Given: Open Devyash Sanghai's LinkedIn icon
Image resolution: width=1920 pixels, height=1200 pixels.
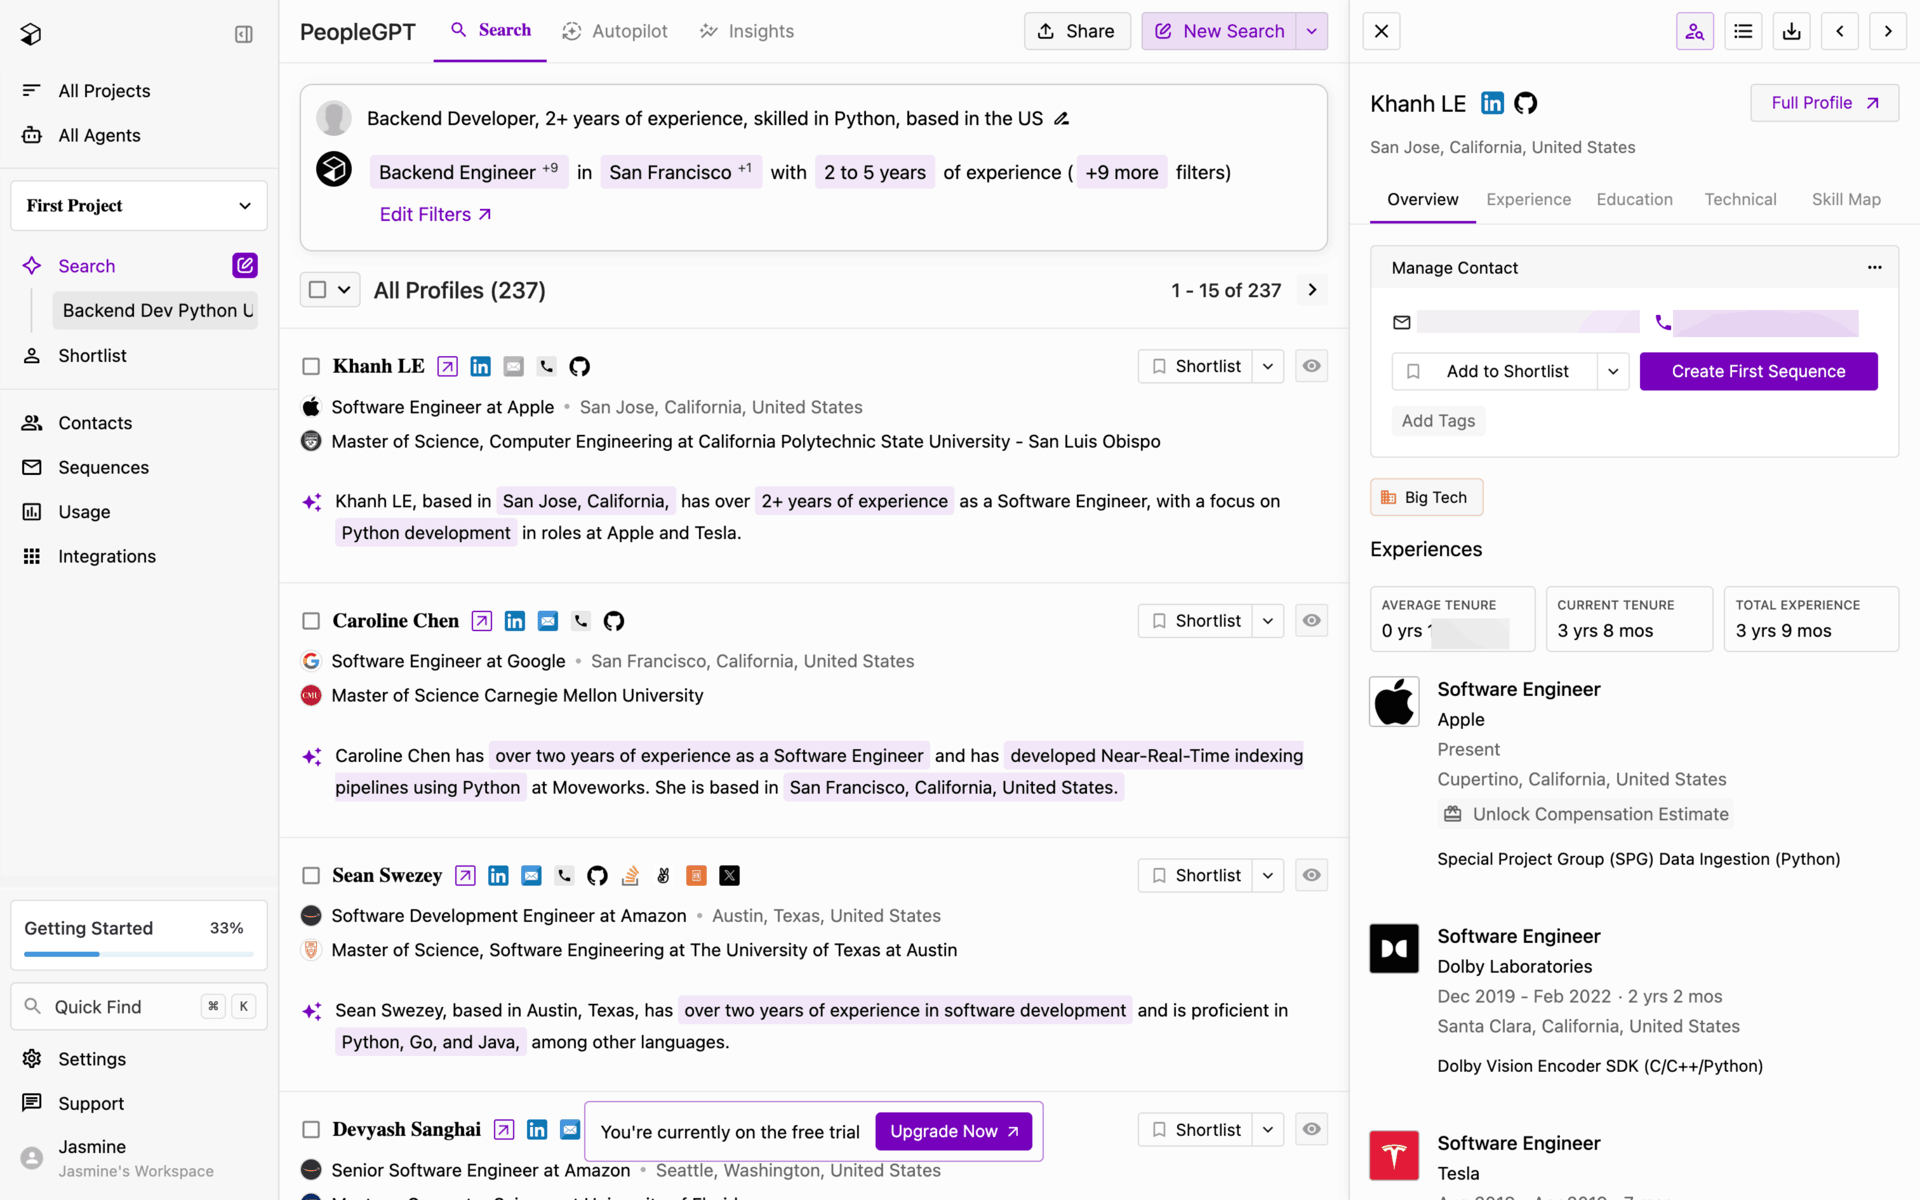Looking at the screenshot, I should pos(537,1130).
